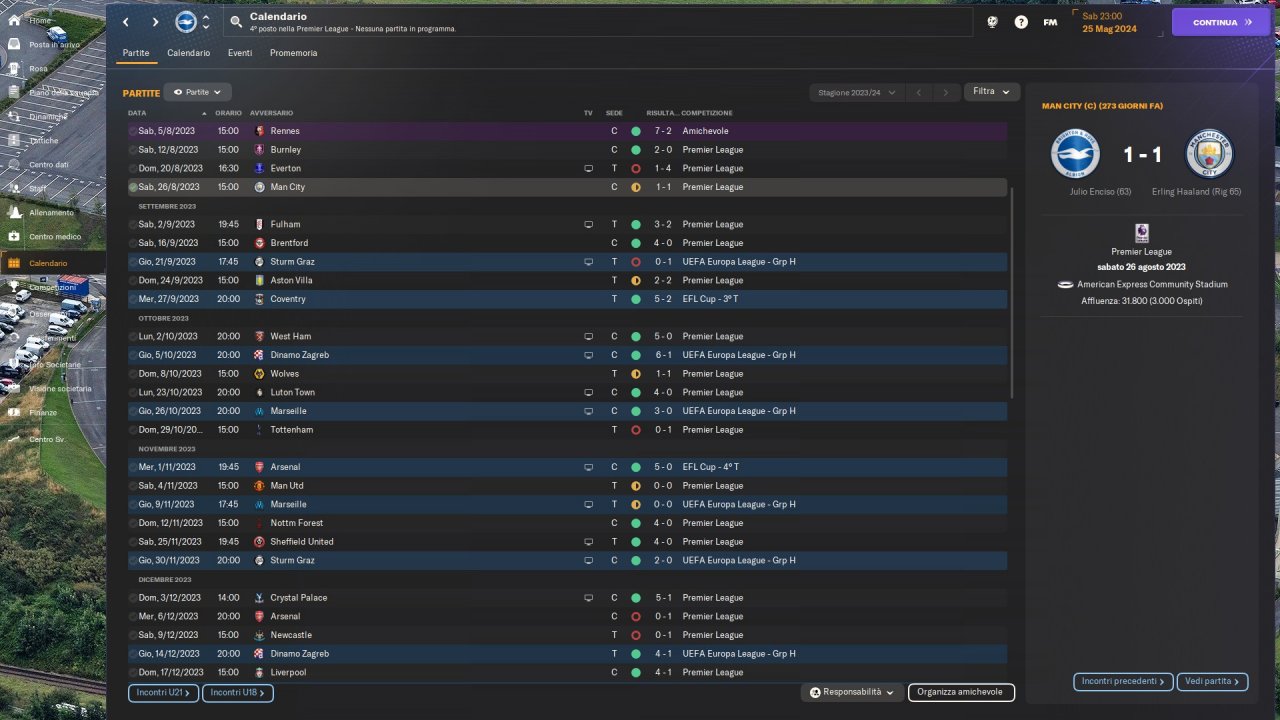Screen dimensions: 1280x720
Task: Open the Incontri U18 fixtures
Action: (x=238, y=692)
